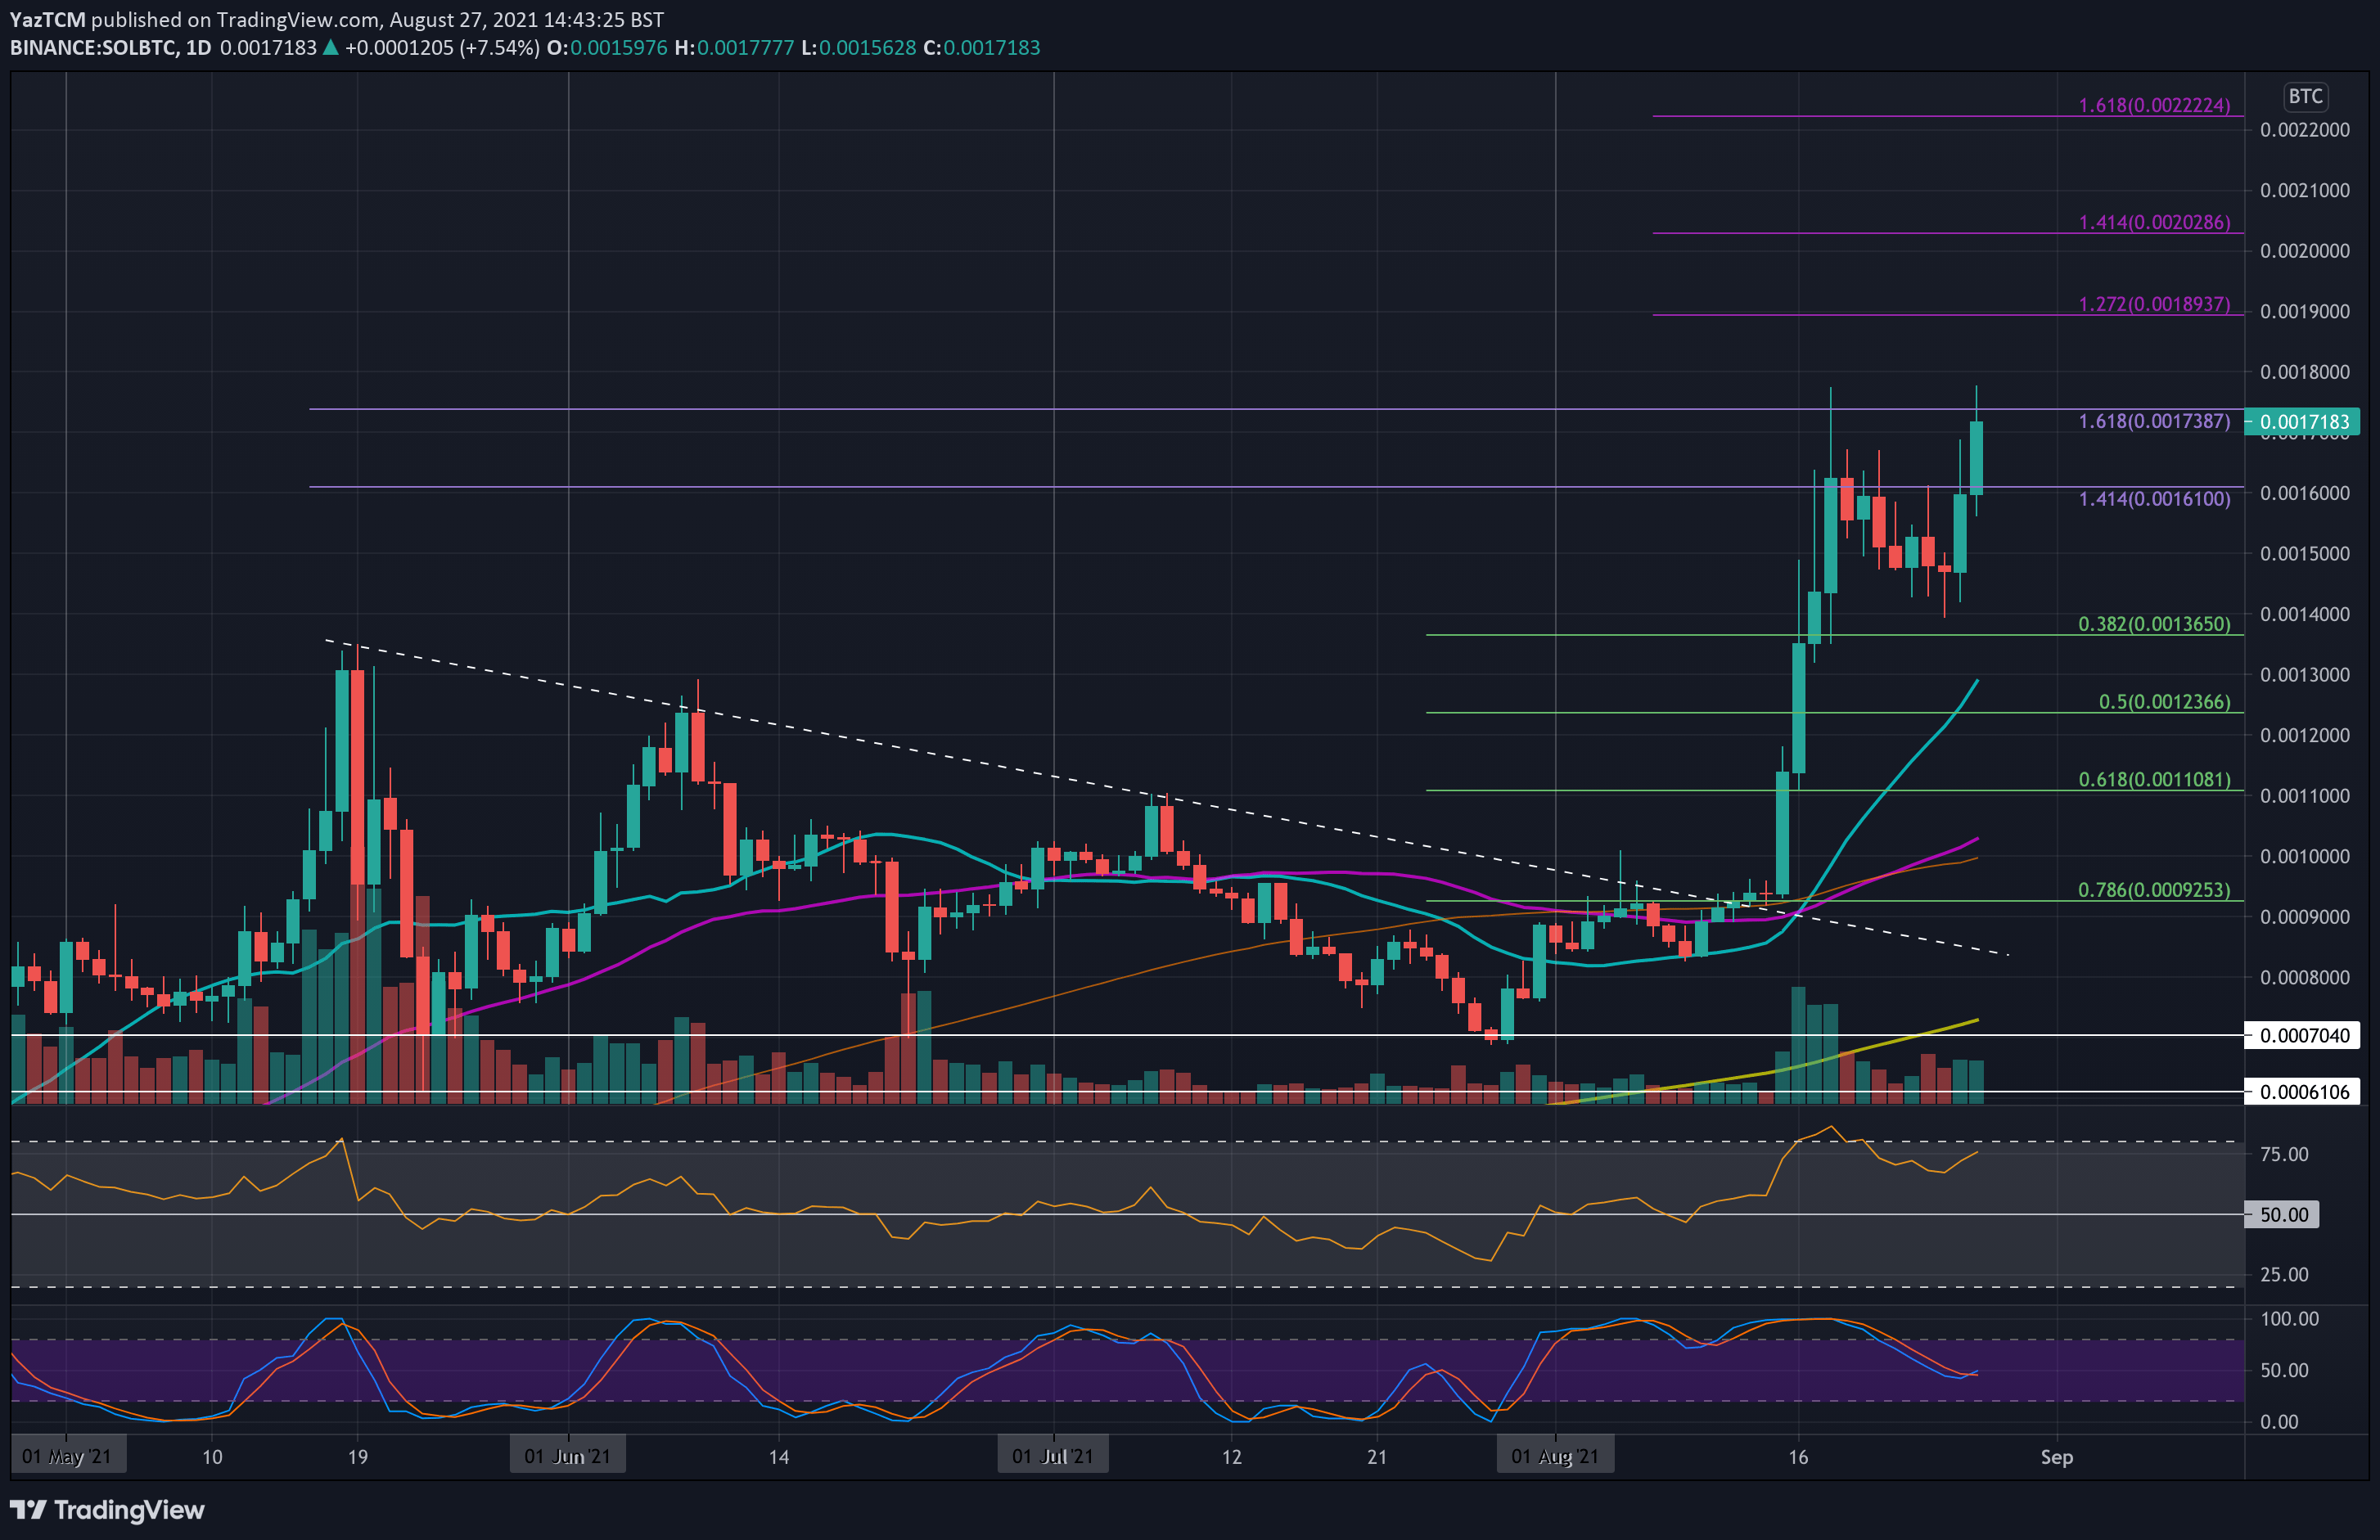Screen dimensions: 2380x1540
Task: Click the 1.618(0.0022224) Fibonacci label
Action: [2154, 105]
